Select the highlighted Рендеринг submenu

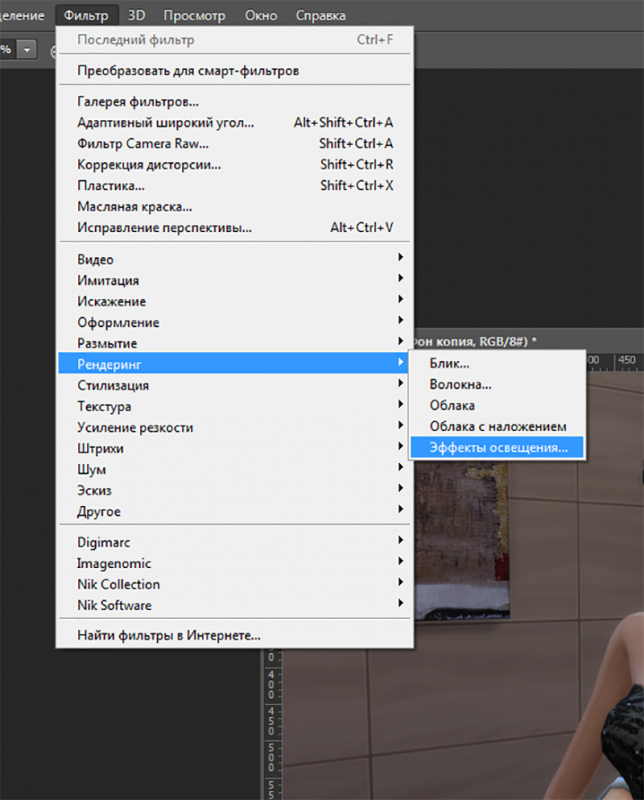(x=235, y=364)
